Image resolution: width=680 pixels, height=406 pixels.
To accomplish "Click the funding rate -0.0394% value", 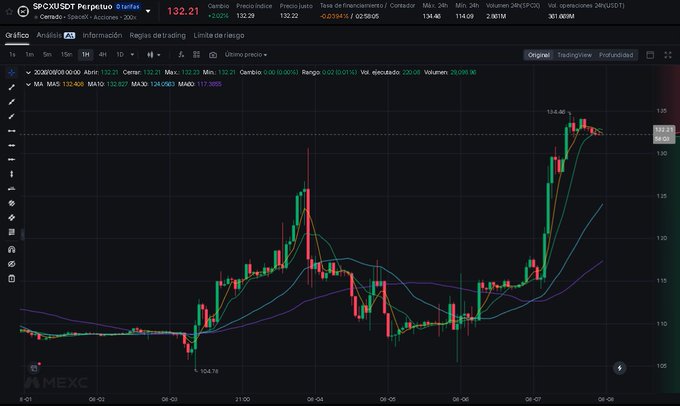I will (x=334, y=16).
